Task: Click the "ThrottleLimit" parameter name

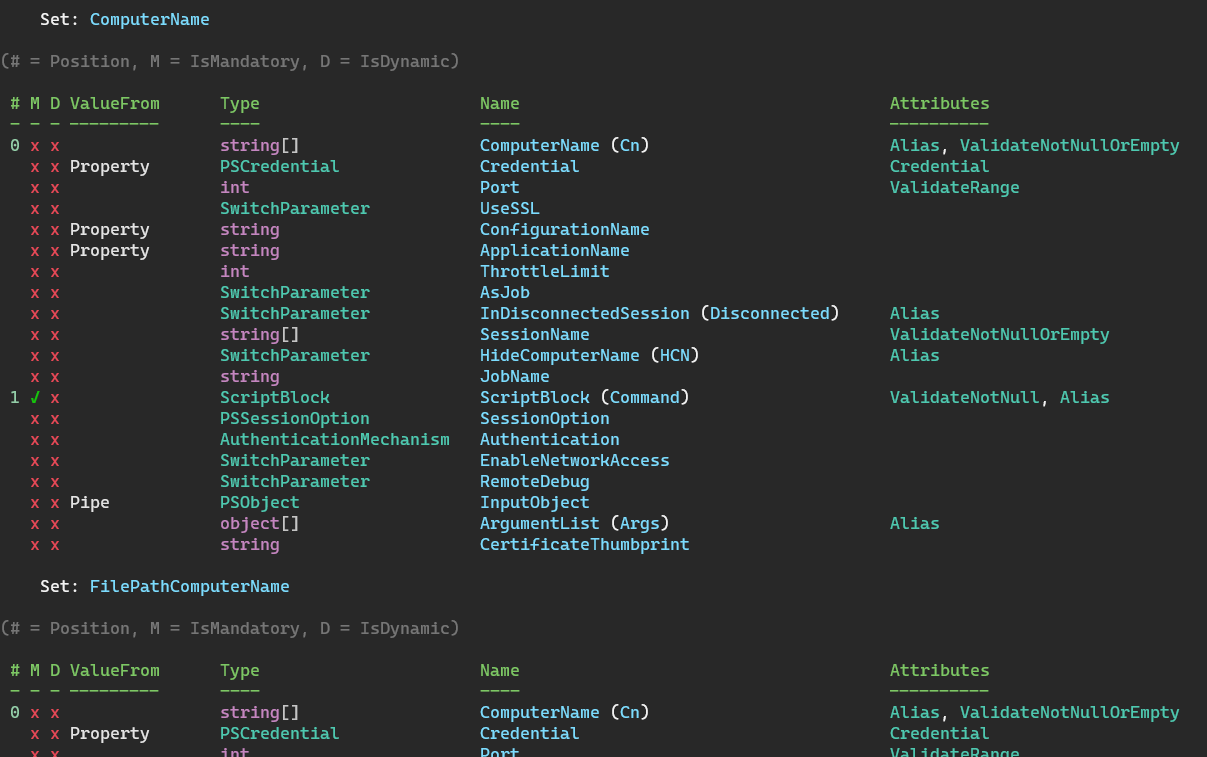Action: pyautogui.click(x=545, y=271)
